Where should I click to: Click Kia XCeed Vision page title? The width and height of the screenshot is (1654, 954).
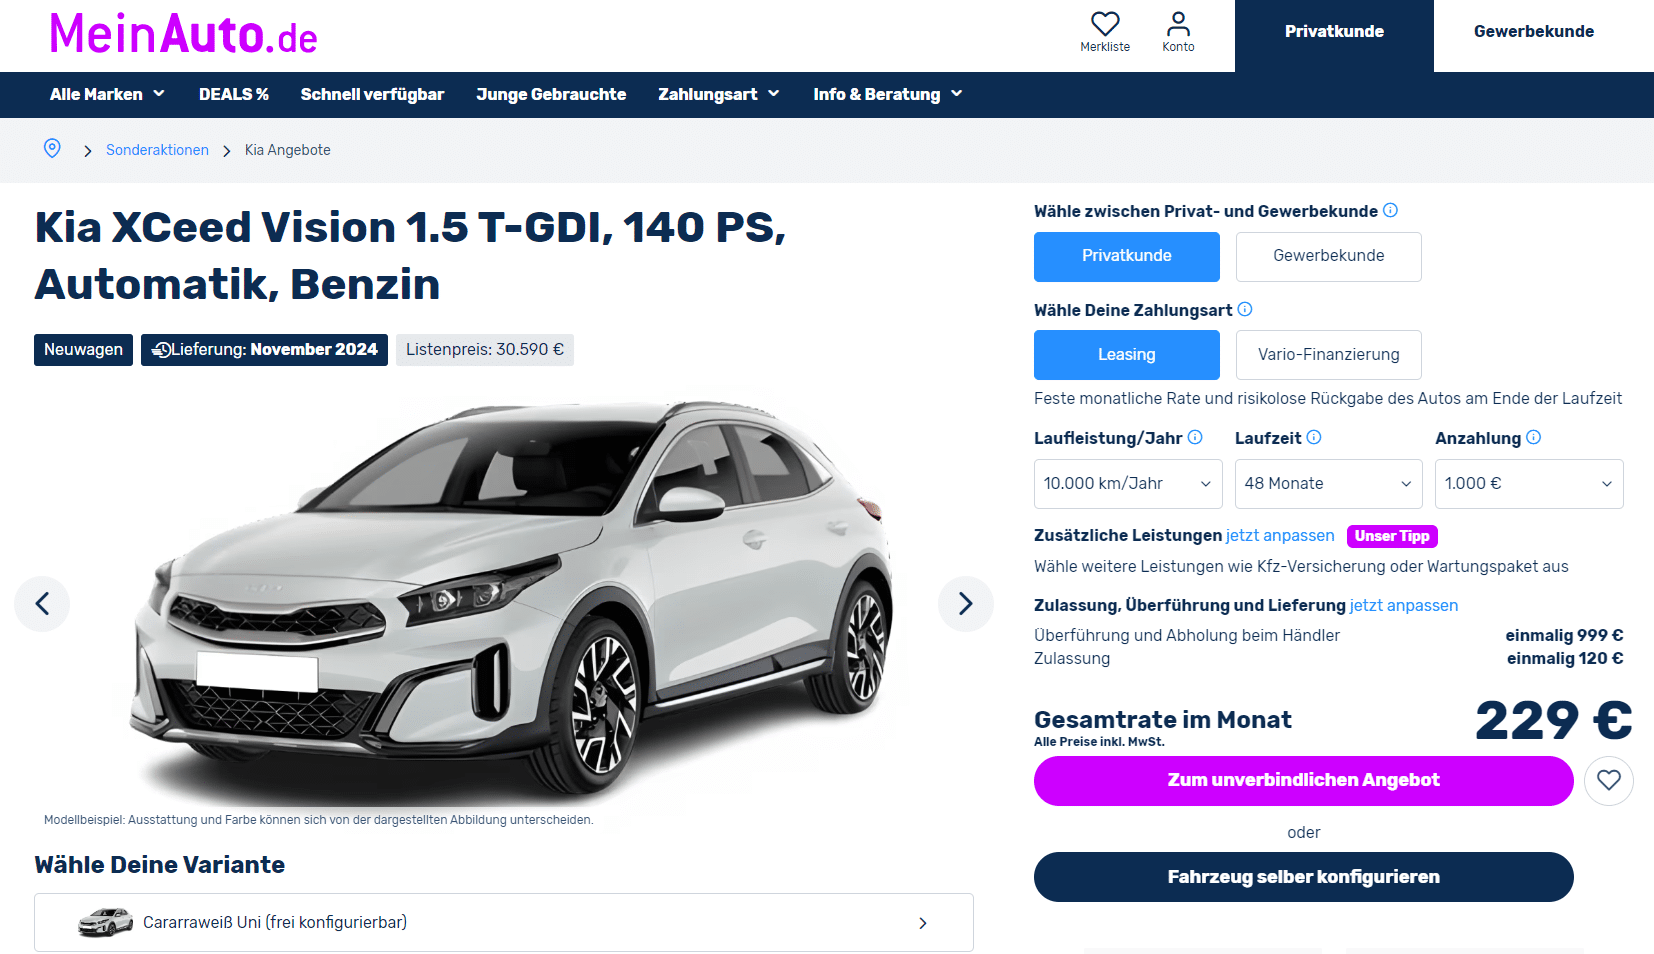tap(410, 256)
